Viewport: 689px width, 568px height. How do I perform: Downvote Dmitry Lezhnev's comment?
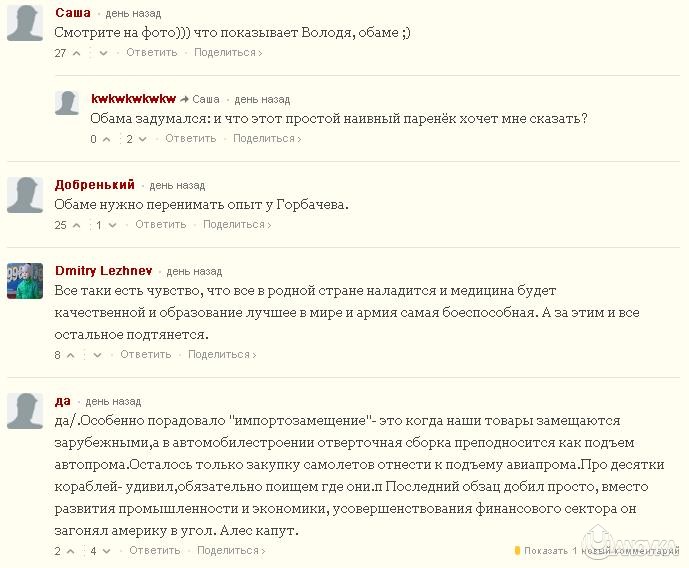point(97,355)
